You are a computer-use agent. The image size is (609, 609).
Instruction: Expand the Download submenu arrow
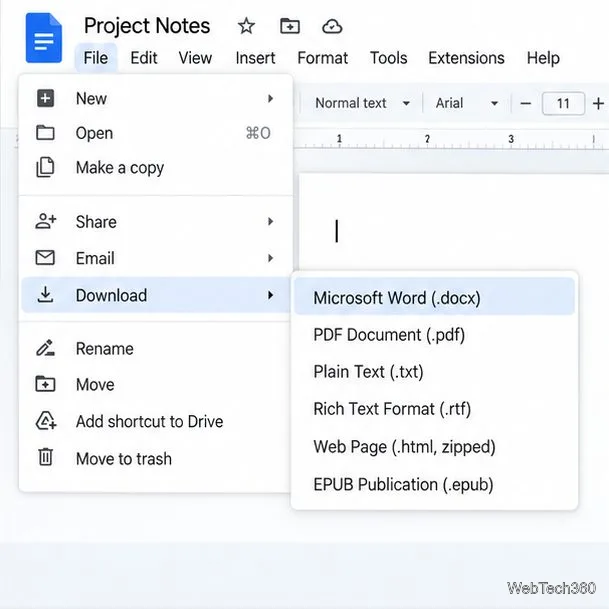(270, 295)
